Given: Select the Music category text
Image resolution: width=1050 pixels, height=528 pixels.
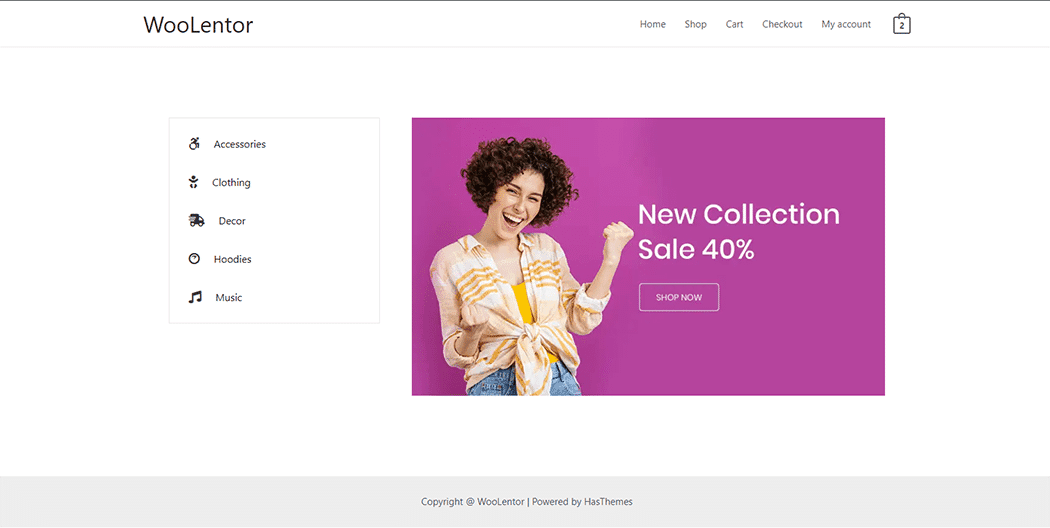Looking at the screenshot, I should tap(228, 297).
